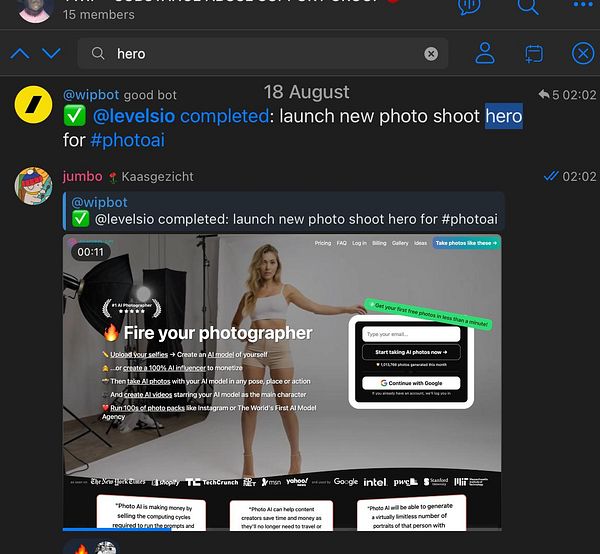Open the group avatar in the header
Screen dimensions: 600x554
[34, 11]
